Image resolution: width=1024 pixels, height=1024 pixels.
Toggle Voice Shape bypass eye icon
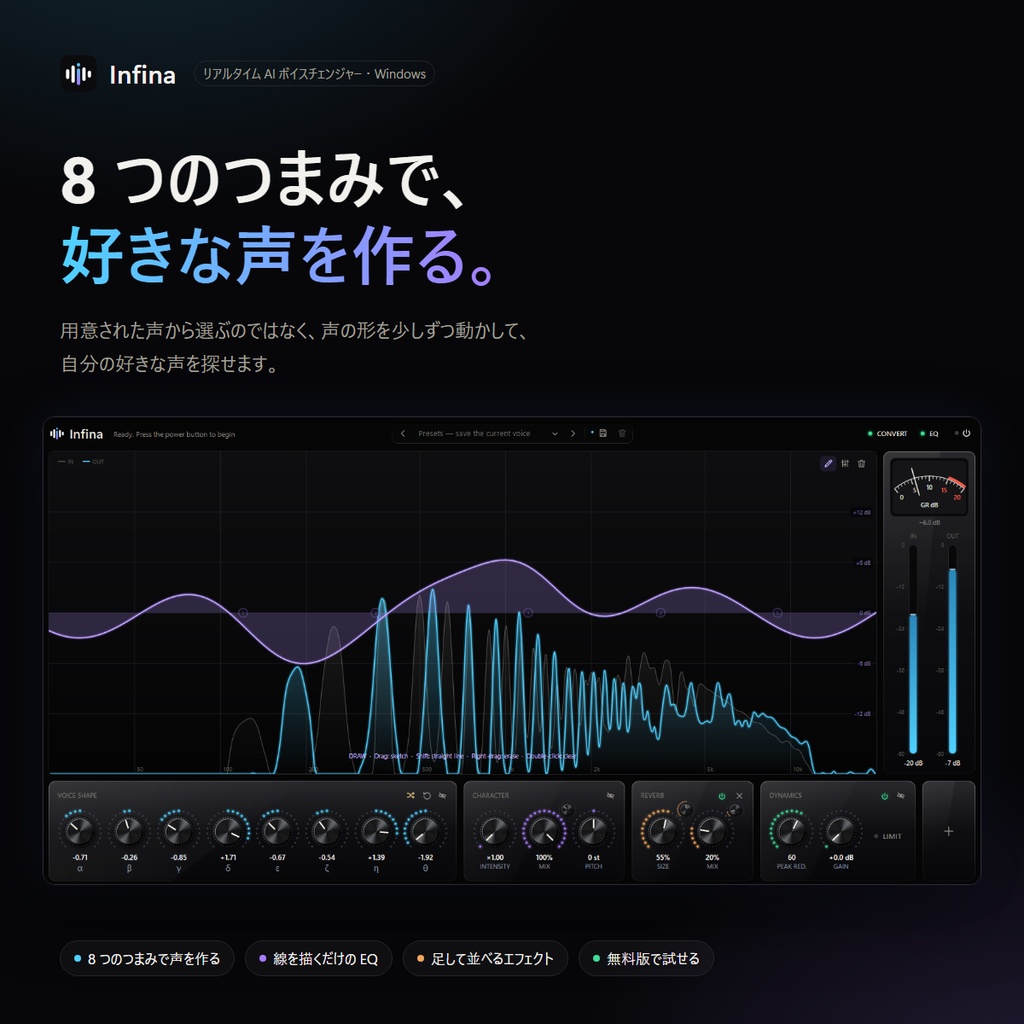[x=443, y=795]
